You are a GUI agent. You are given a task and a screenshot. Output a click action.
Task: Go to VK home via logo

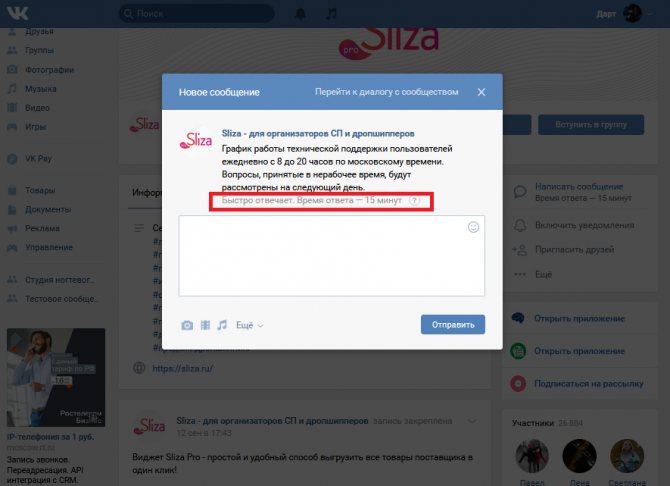[18, 13]
